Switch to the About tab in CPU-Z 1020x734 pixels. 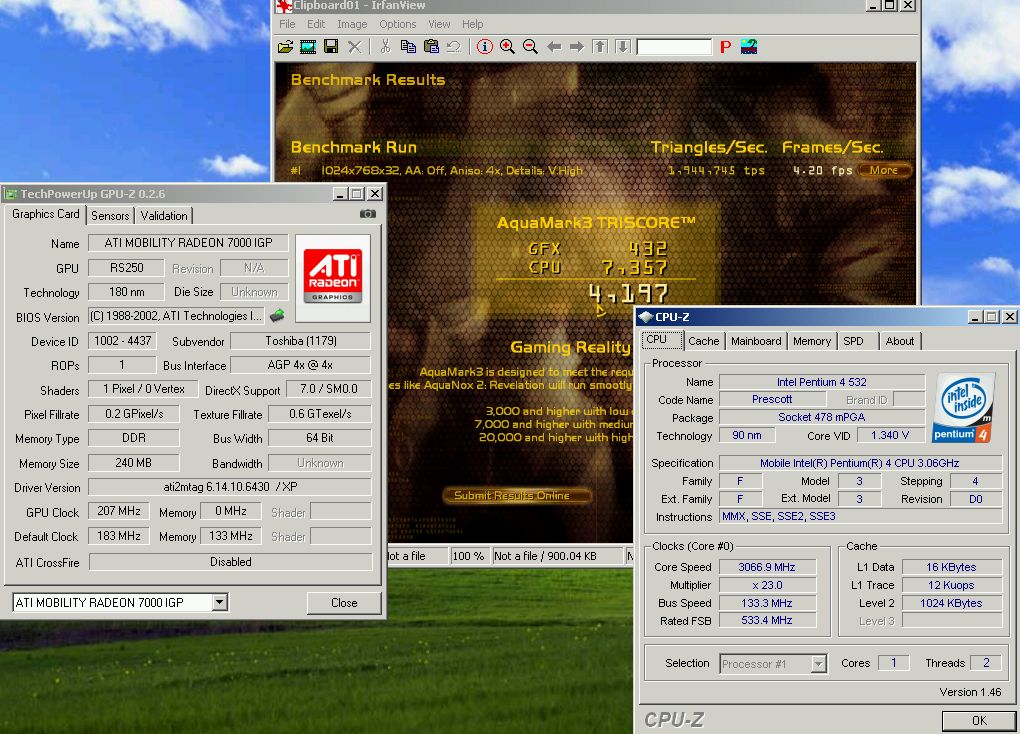[x=900, y=341]
